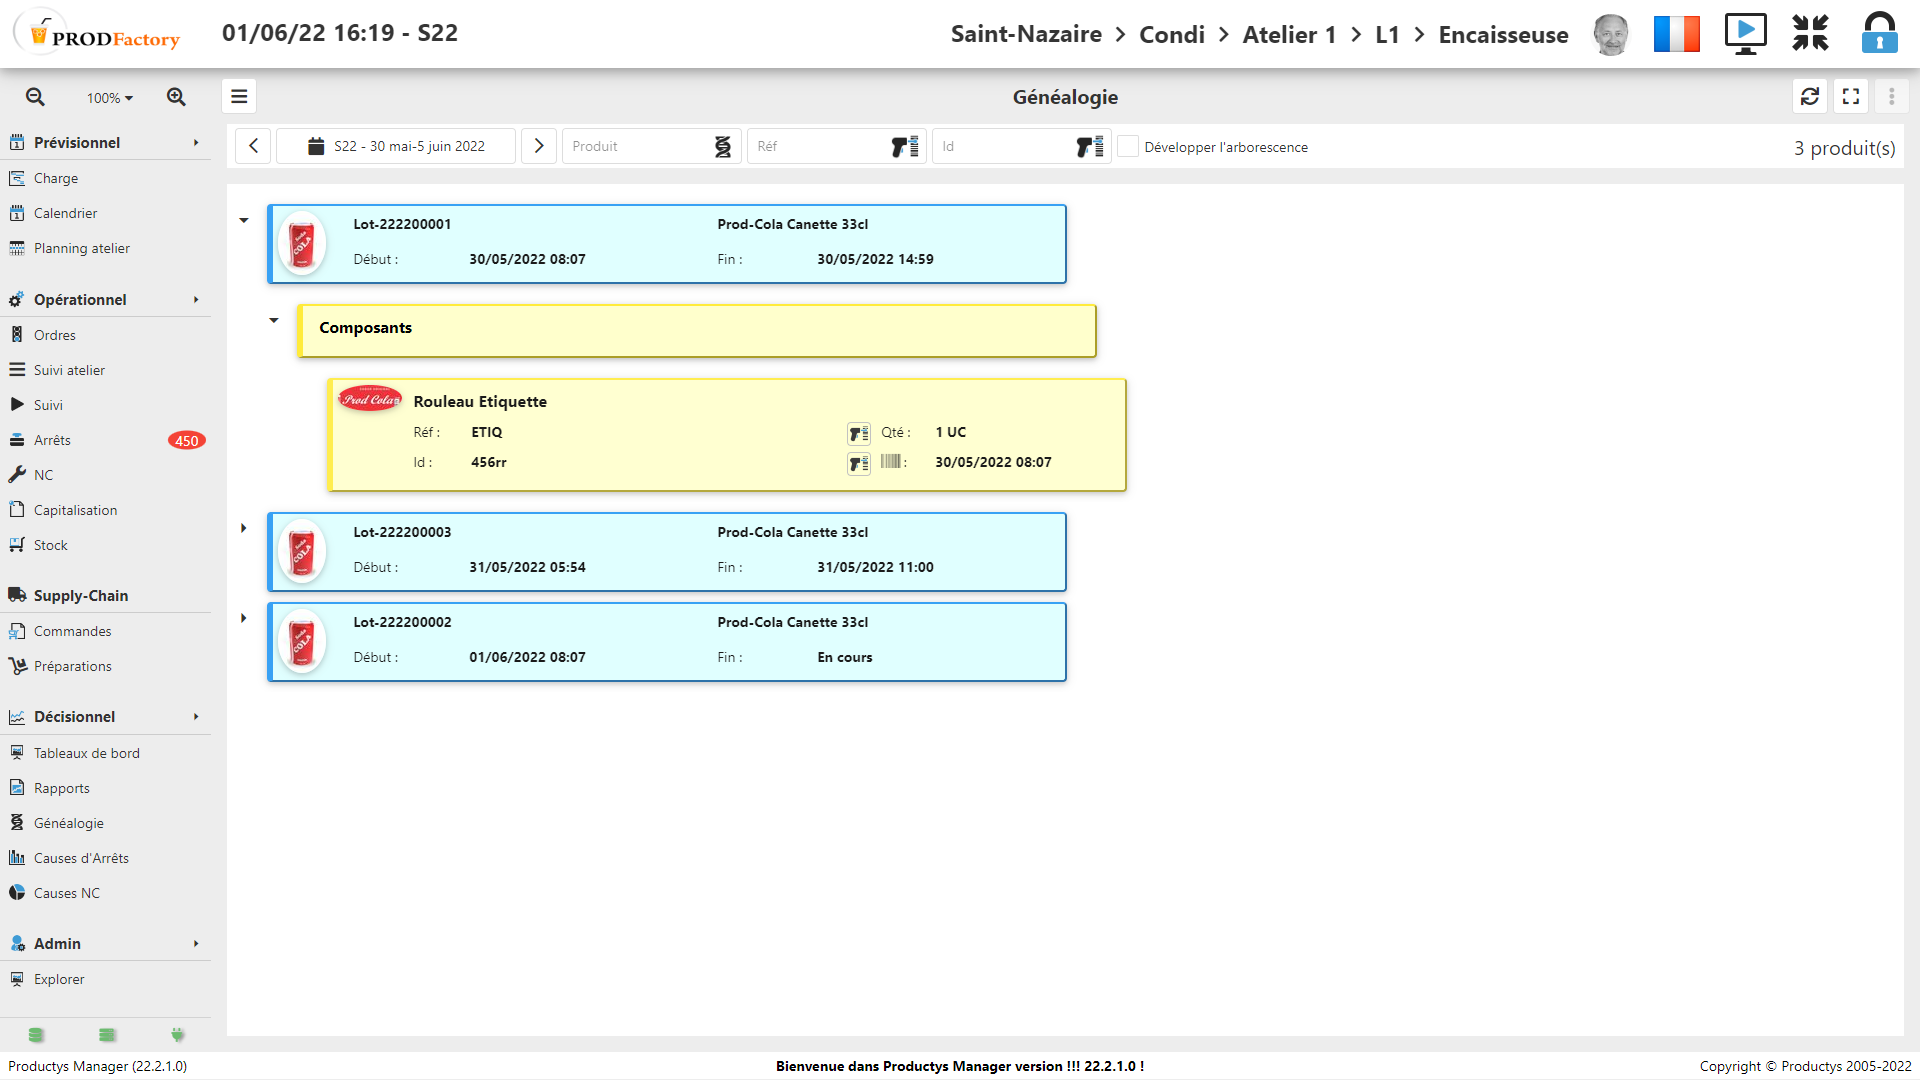Click the zoom out magnifier icon
Viewport: 1920px width, 1080px height.
[x=35, y=97]
